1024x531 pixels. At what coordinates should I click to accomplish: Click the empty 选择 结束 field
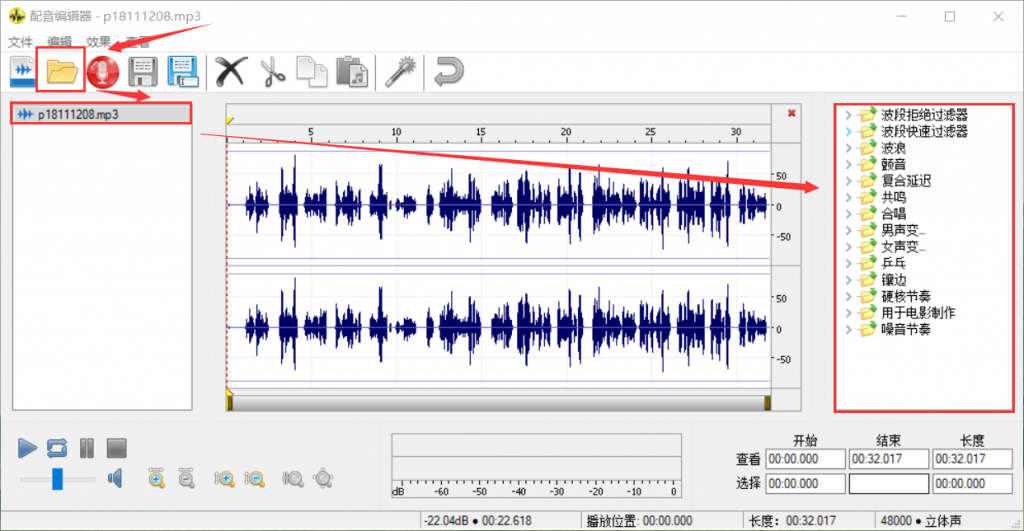tap(889, 484)
